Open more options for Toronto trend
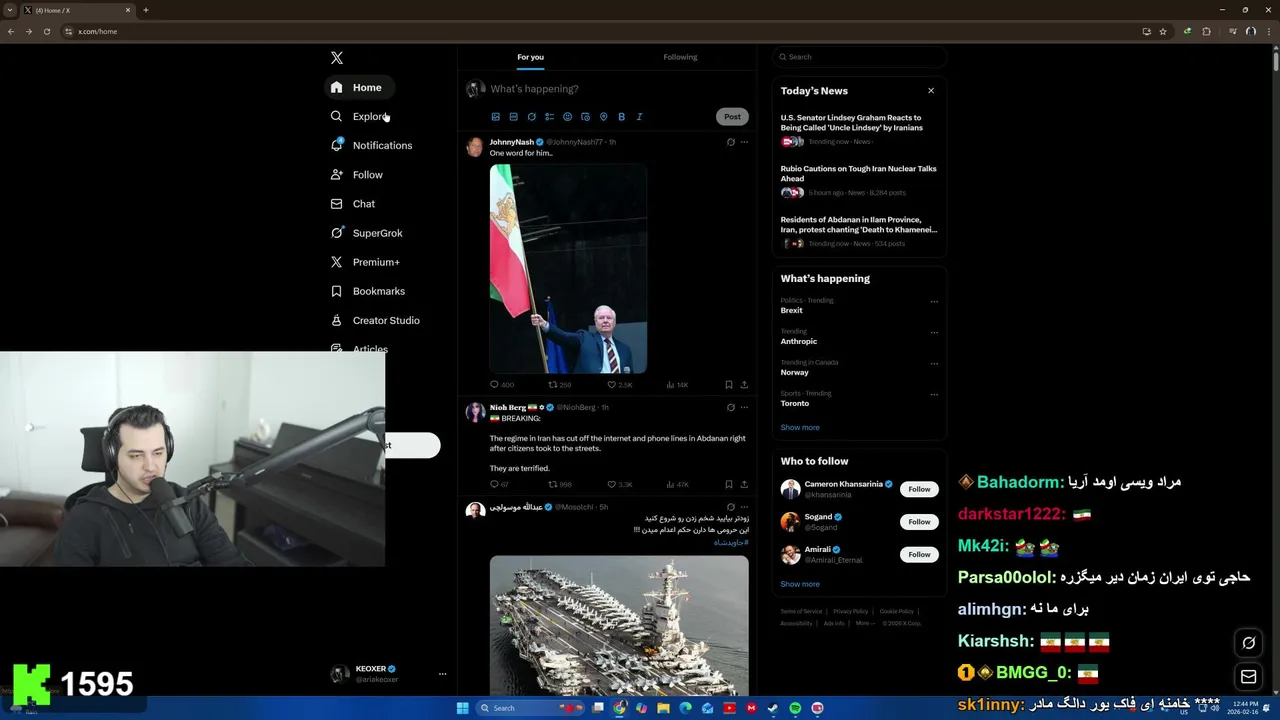The height and width of the screenshot is (720, 1280). 934,394
